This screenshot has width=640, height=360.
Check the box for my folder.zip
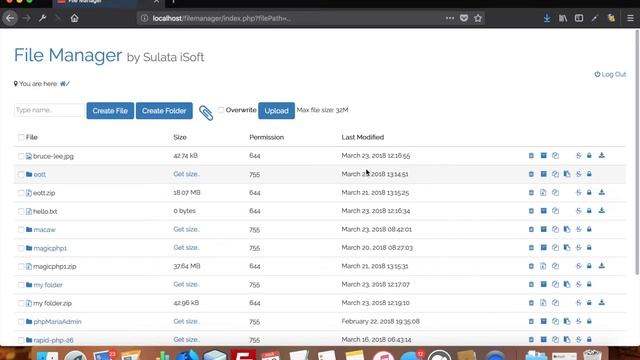point(21,303)
